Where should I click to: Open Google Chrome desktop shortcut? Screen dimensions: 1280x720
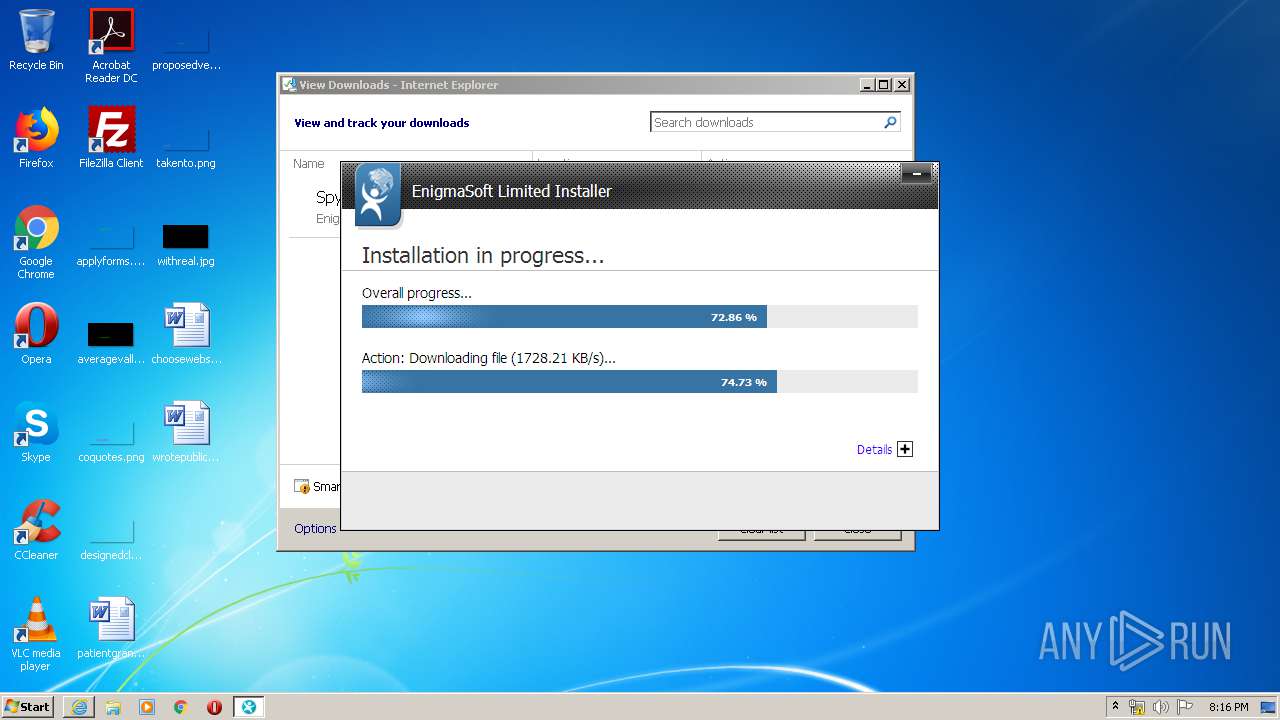(36, 242)
